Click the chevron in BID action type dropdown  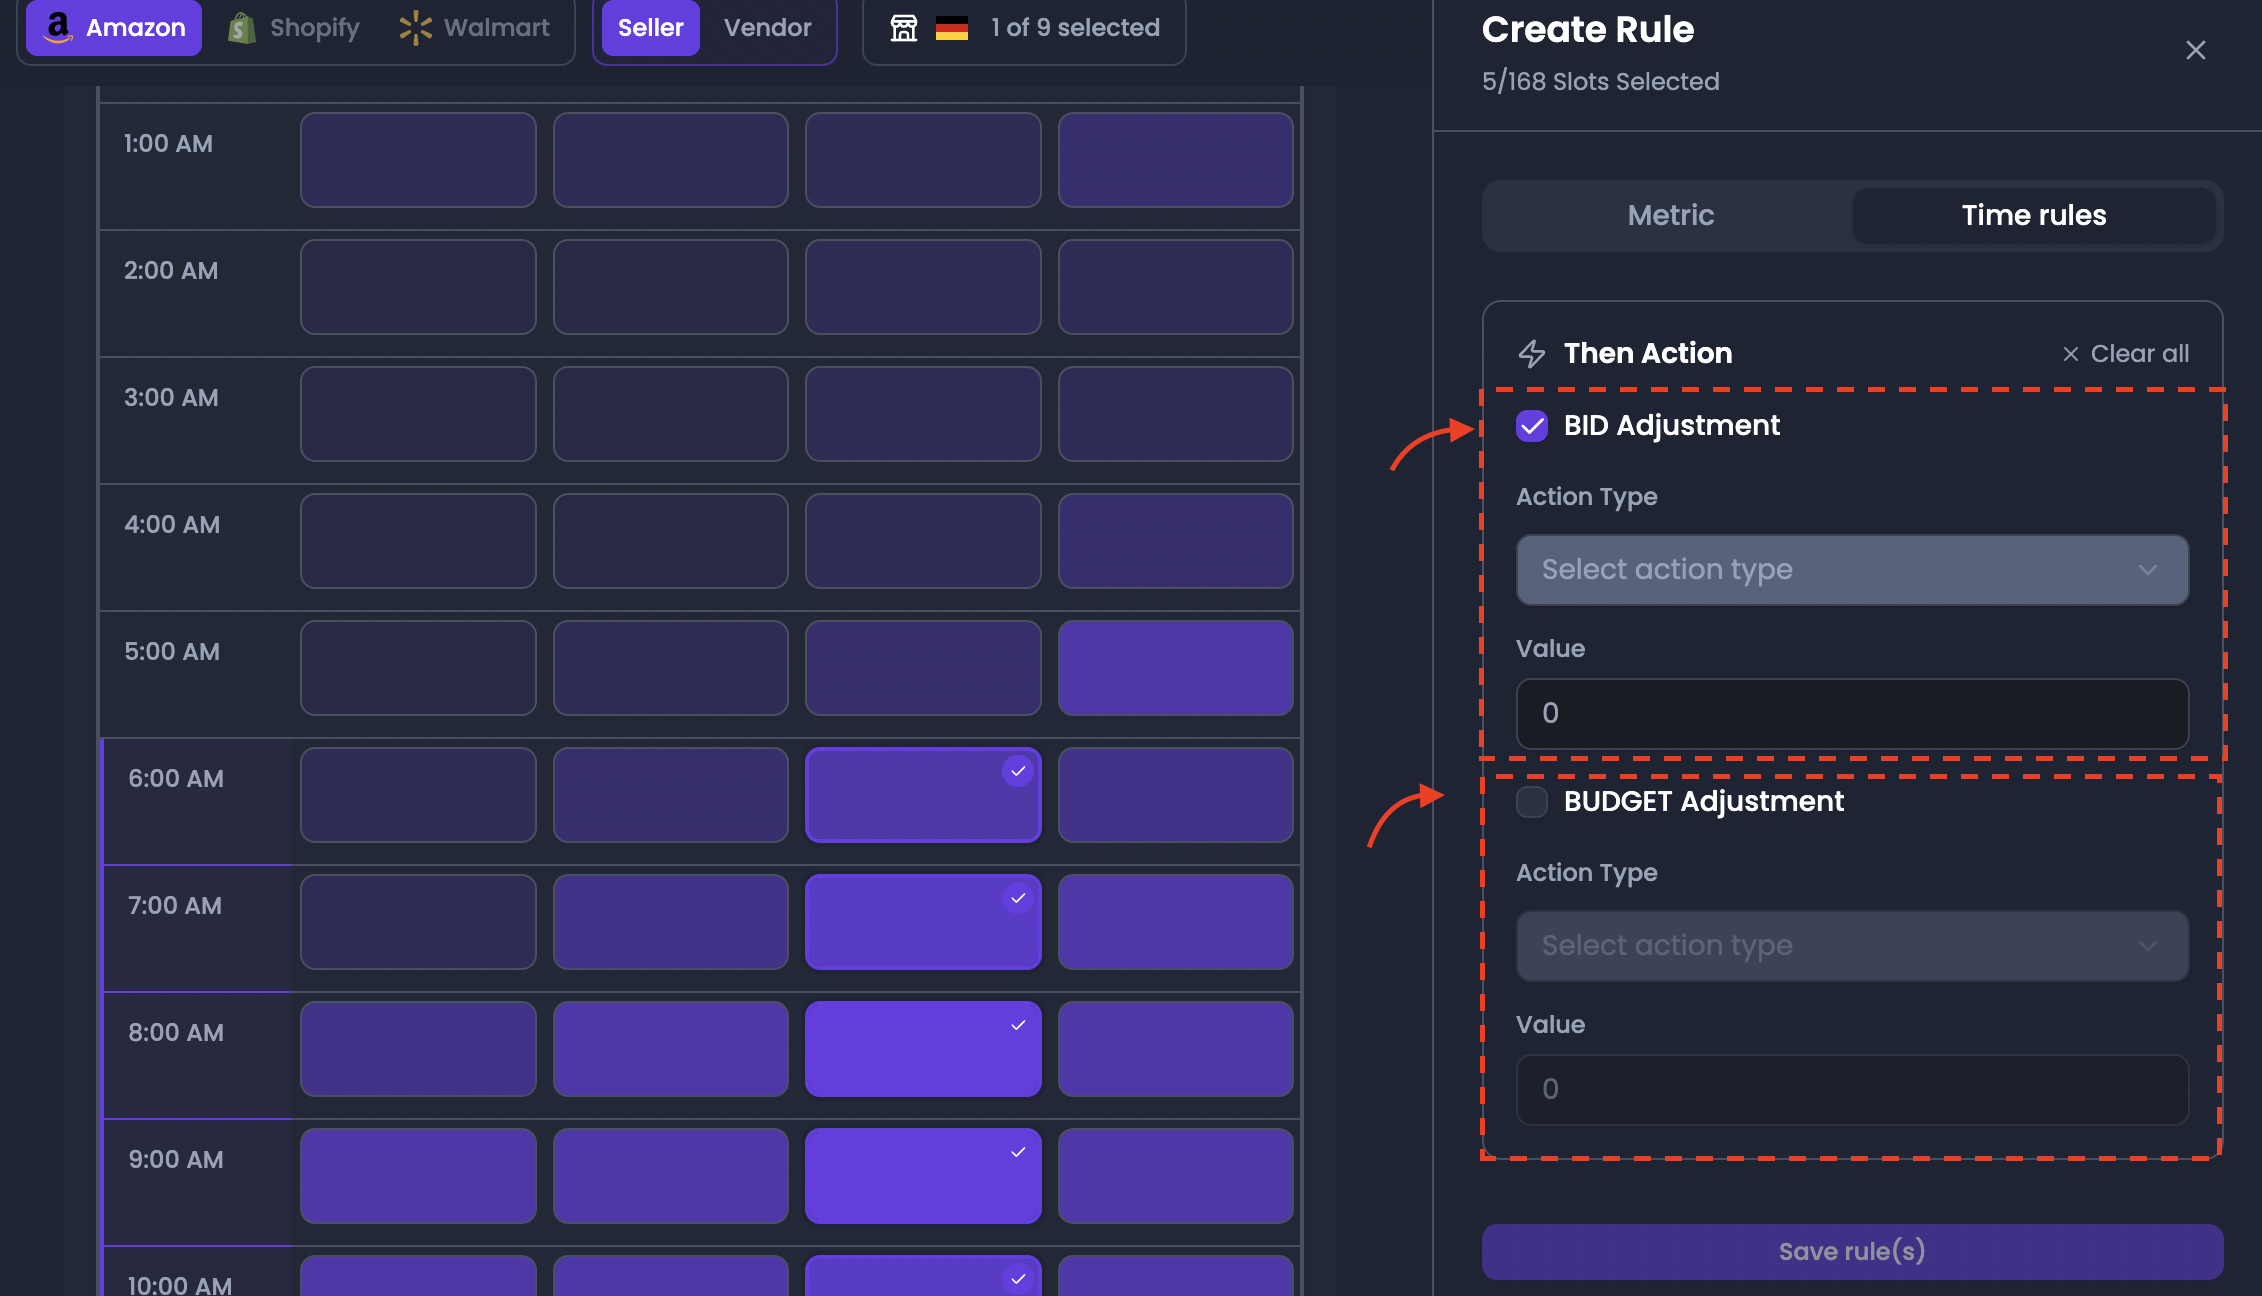(x=2147, y=570)
